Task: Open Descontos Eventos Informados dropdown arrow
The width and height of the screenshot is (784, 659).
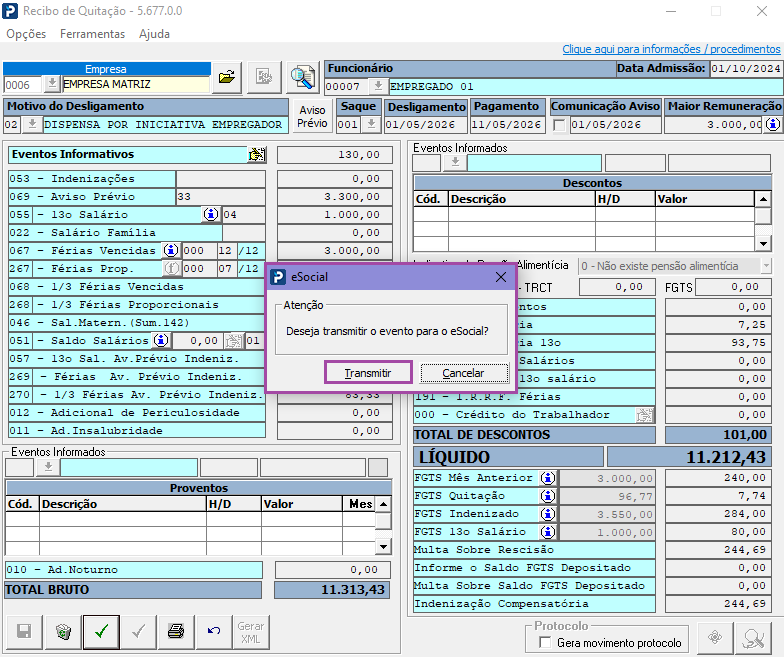Action: (455, 162)
